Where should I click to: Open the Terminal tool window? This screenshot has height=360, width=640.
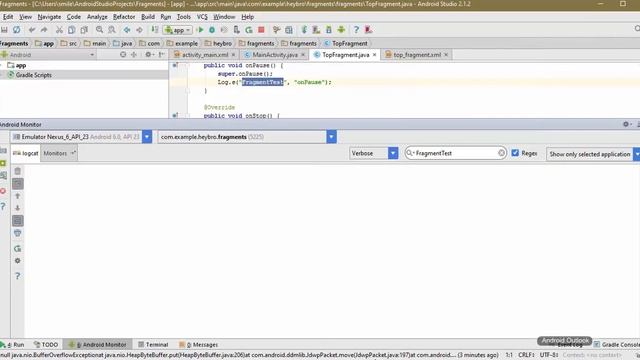point(153,344)
